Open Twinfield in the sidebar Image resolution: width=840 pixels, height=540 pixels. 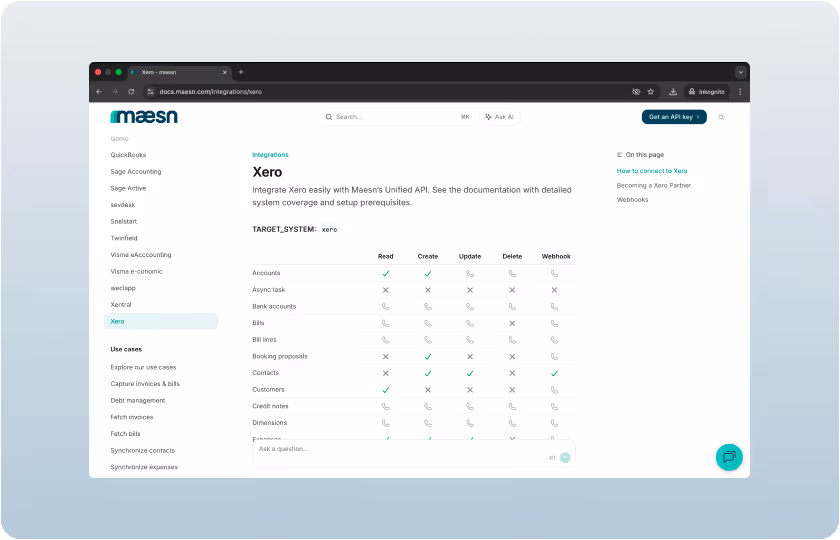pyautogui.click(x=124, y=238)
